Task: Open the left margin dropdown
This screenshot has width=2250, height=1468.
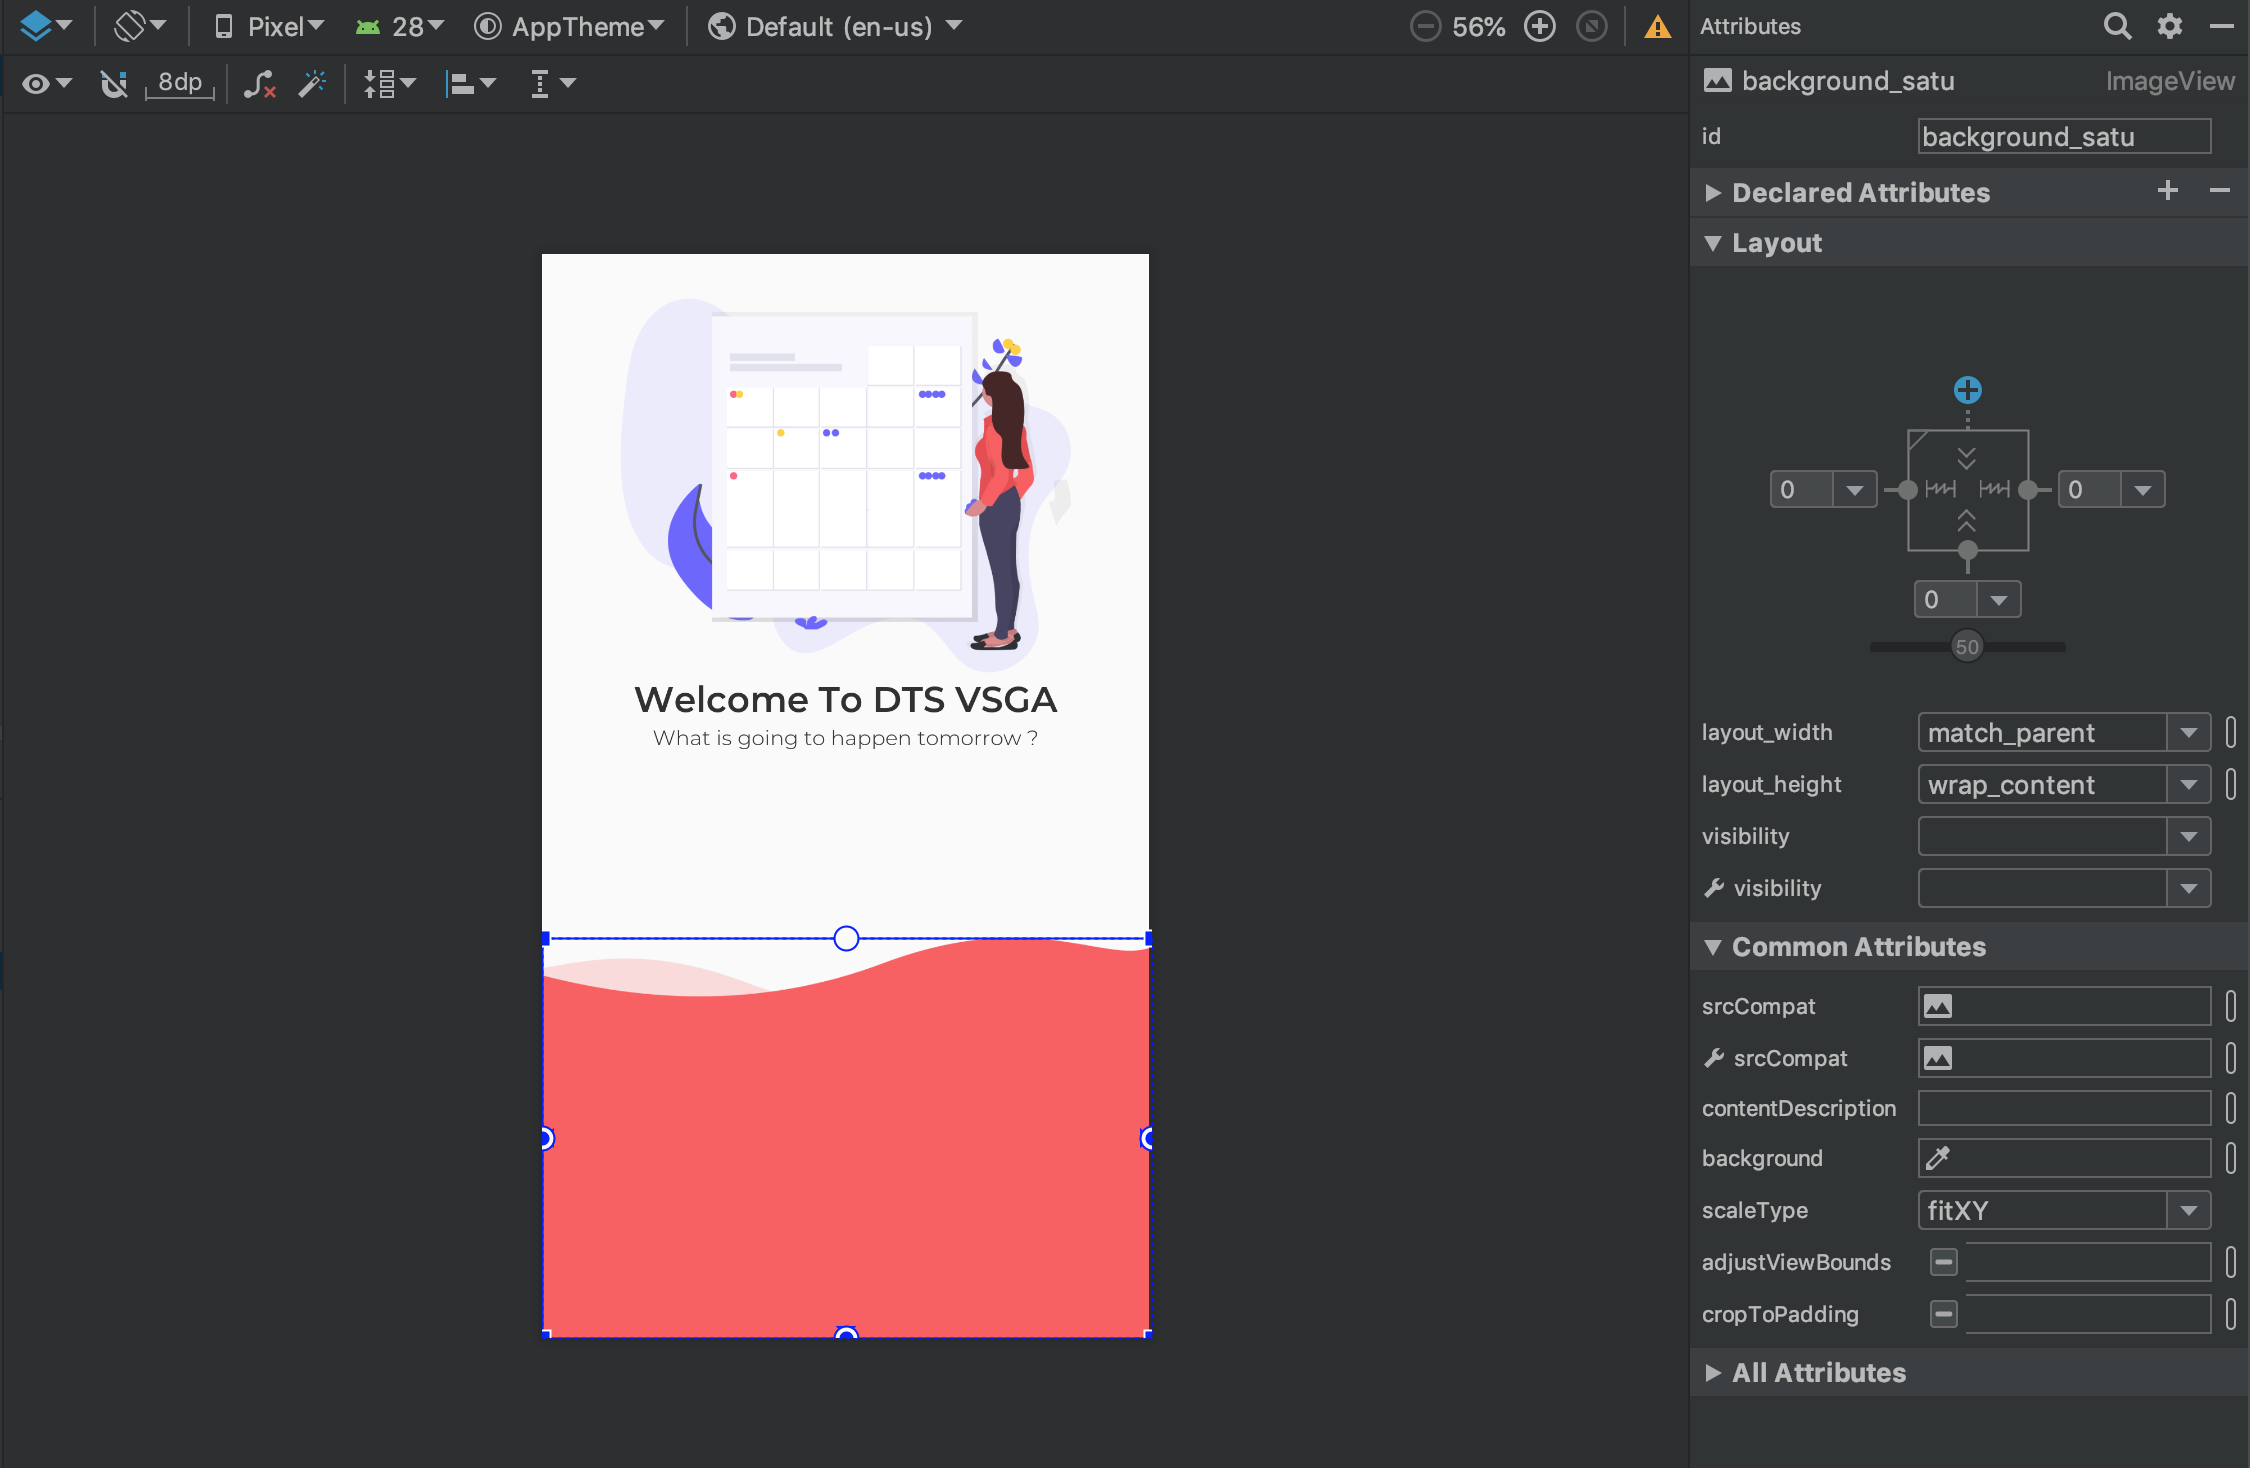Action: point(1855,490)
